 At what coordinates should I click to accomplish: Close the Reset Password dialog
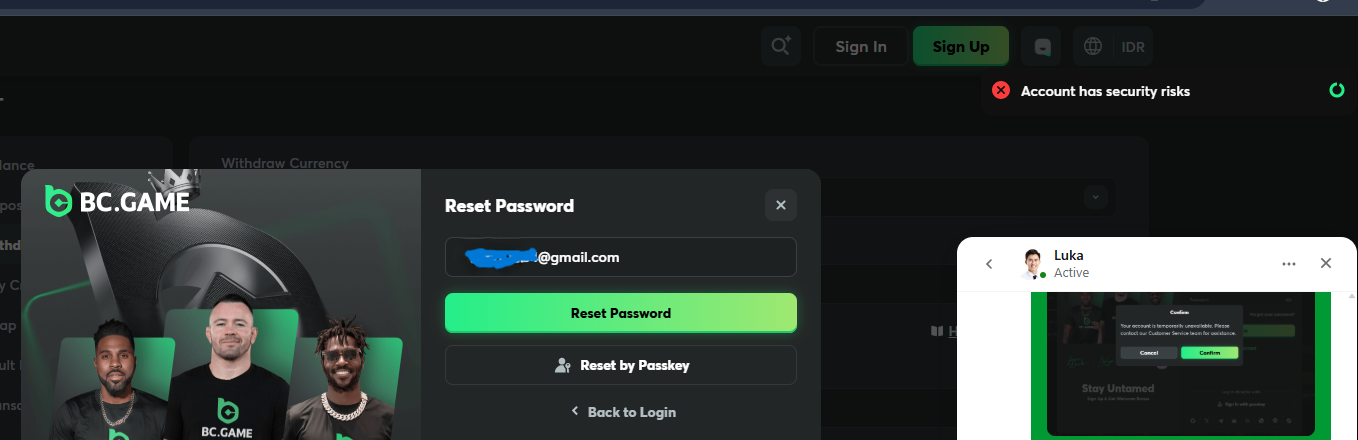pos(780,205)
